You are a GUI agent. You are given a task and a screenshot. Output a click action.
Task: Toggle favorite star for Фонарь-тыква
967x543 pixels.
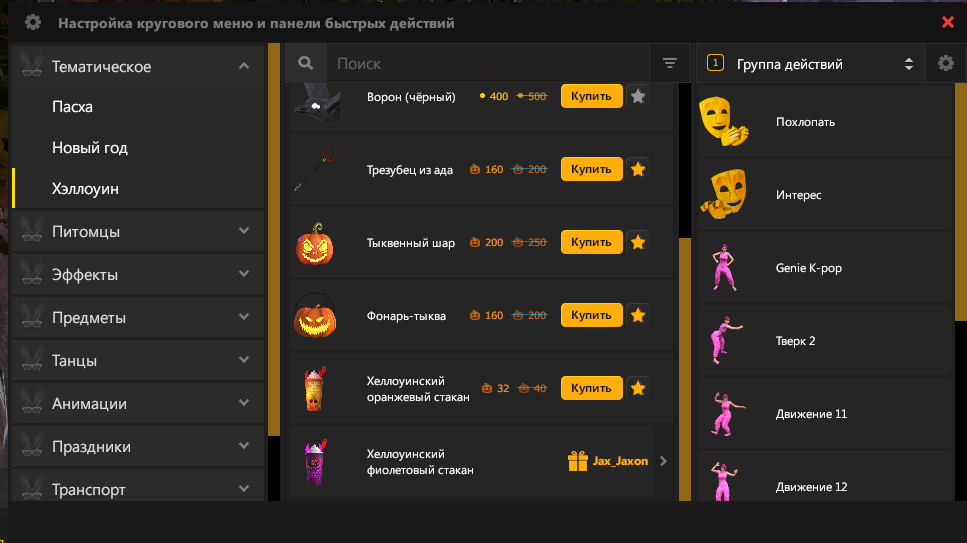pos(638,315)
